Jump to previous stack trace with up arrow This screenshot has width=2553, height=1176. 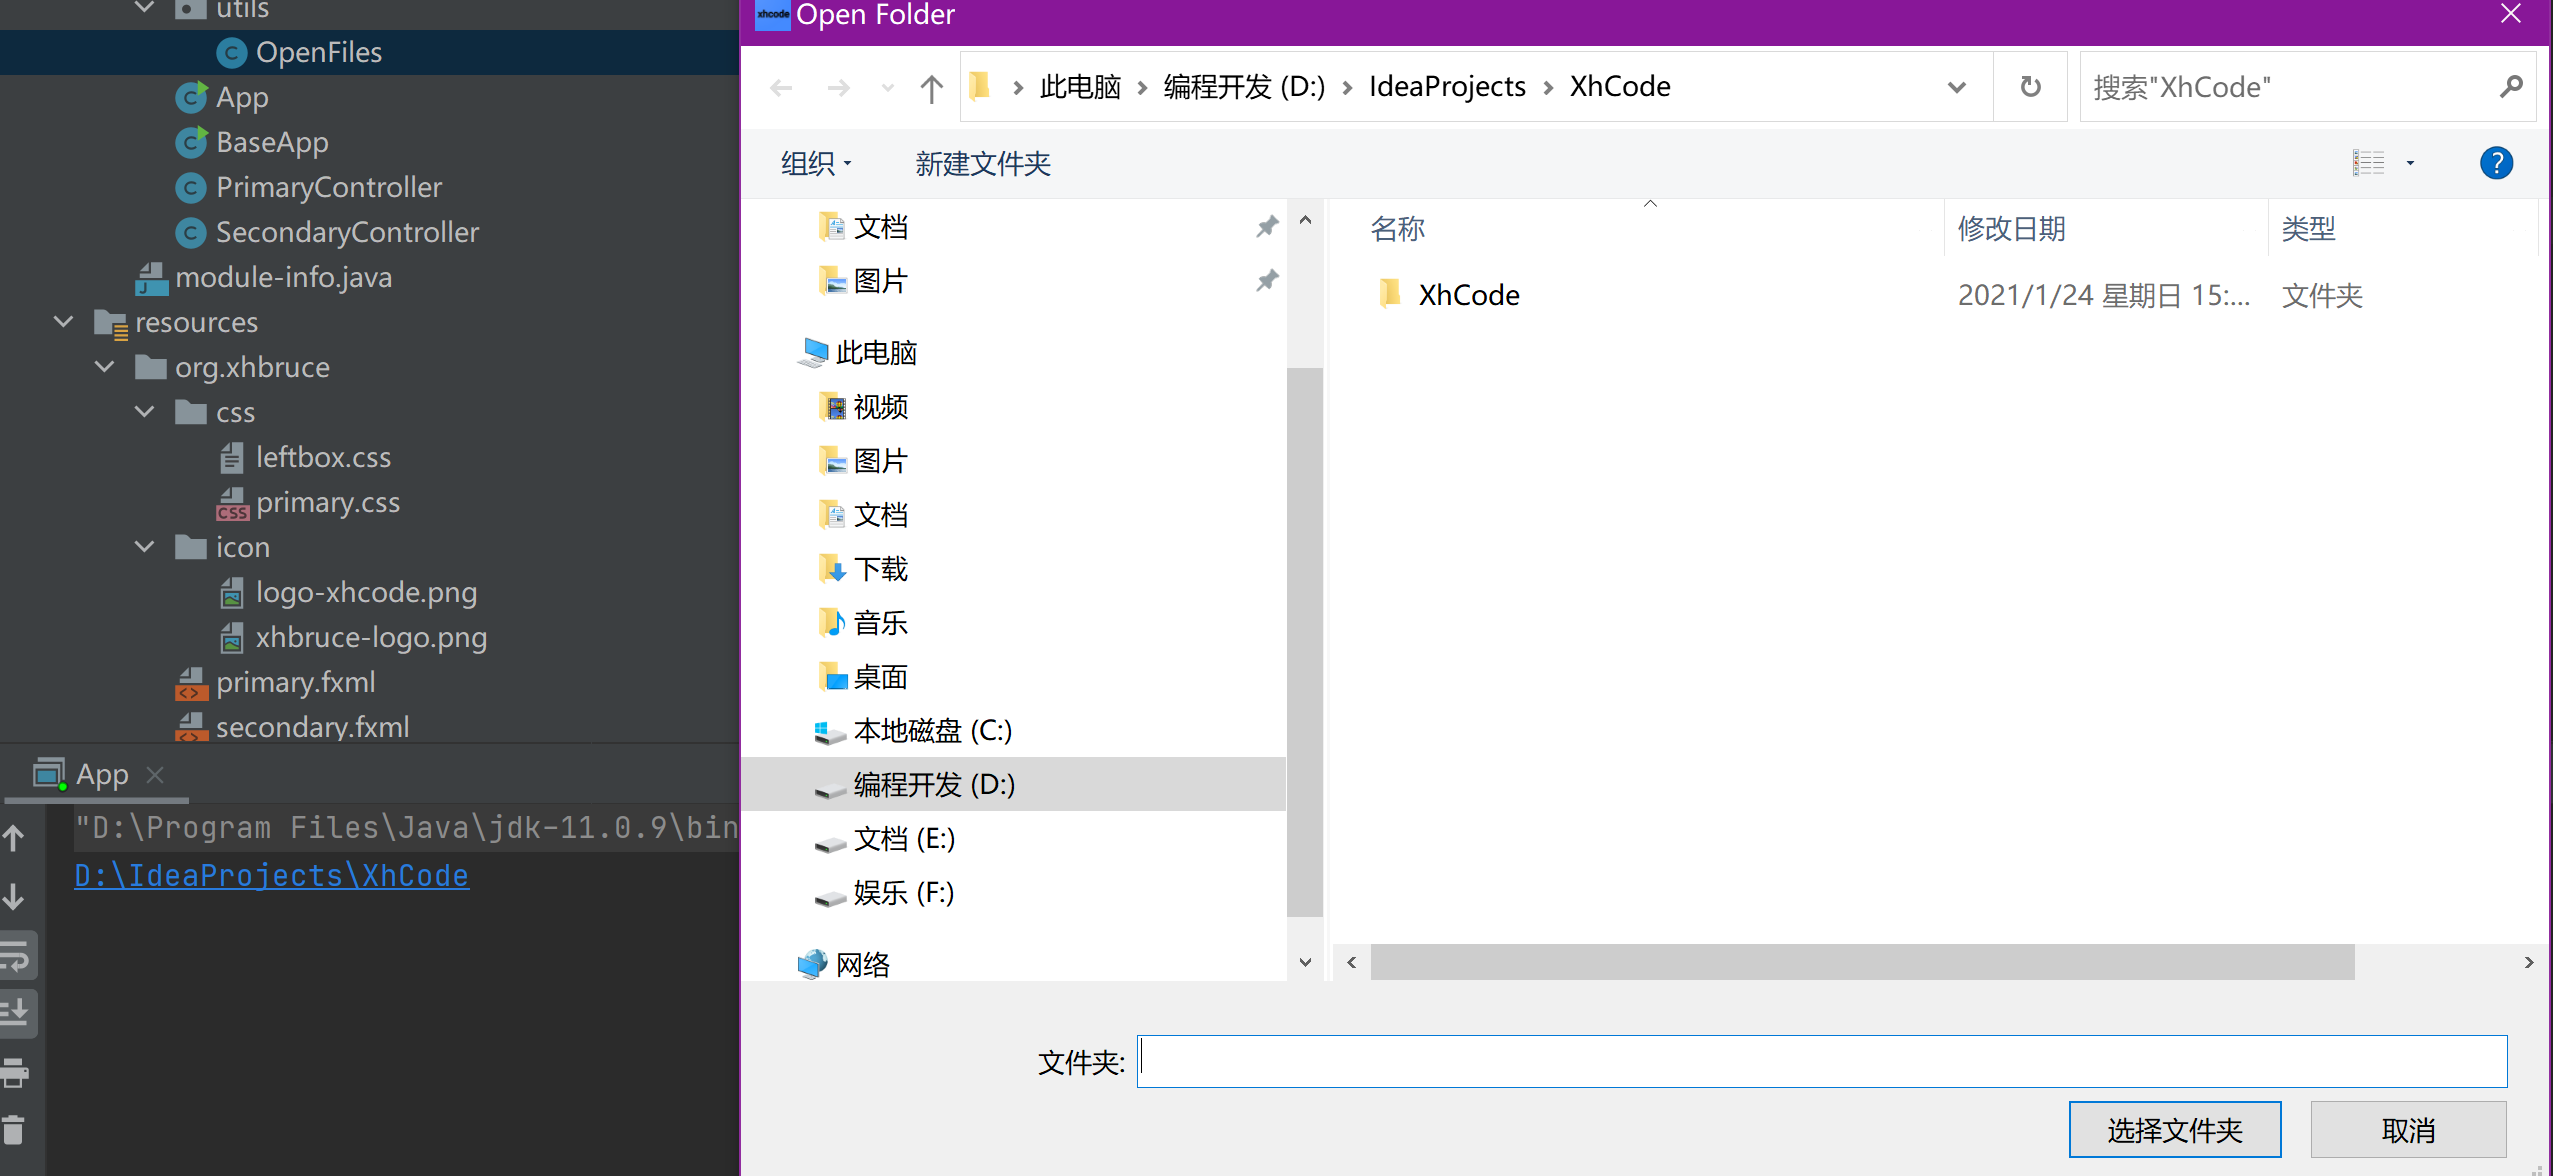[x=15, y=838]
